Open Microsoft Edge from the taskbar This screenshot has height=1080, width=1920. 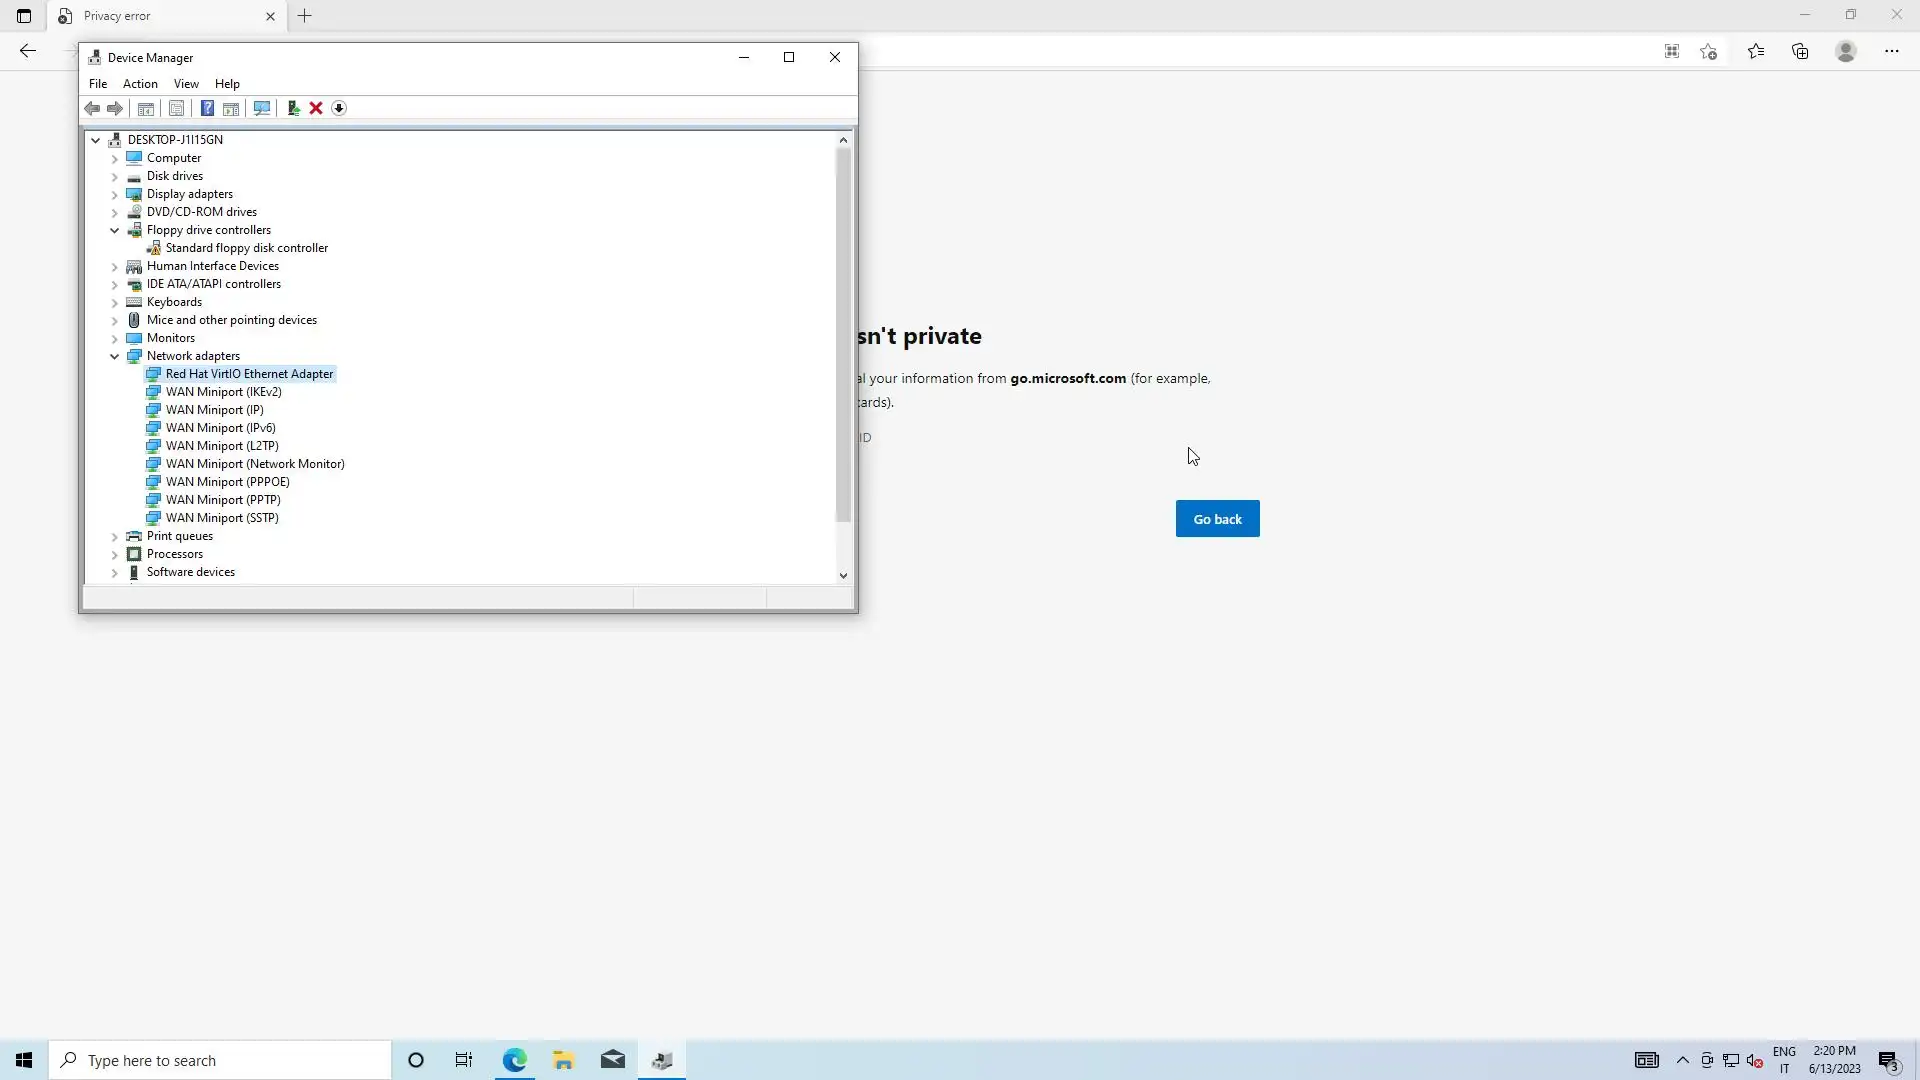click(x=514, y=1060)
